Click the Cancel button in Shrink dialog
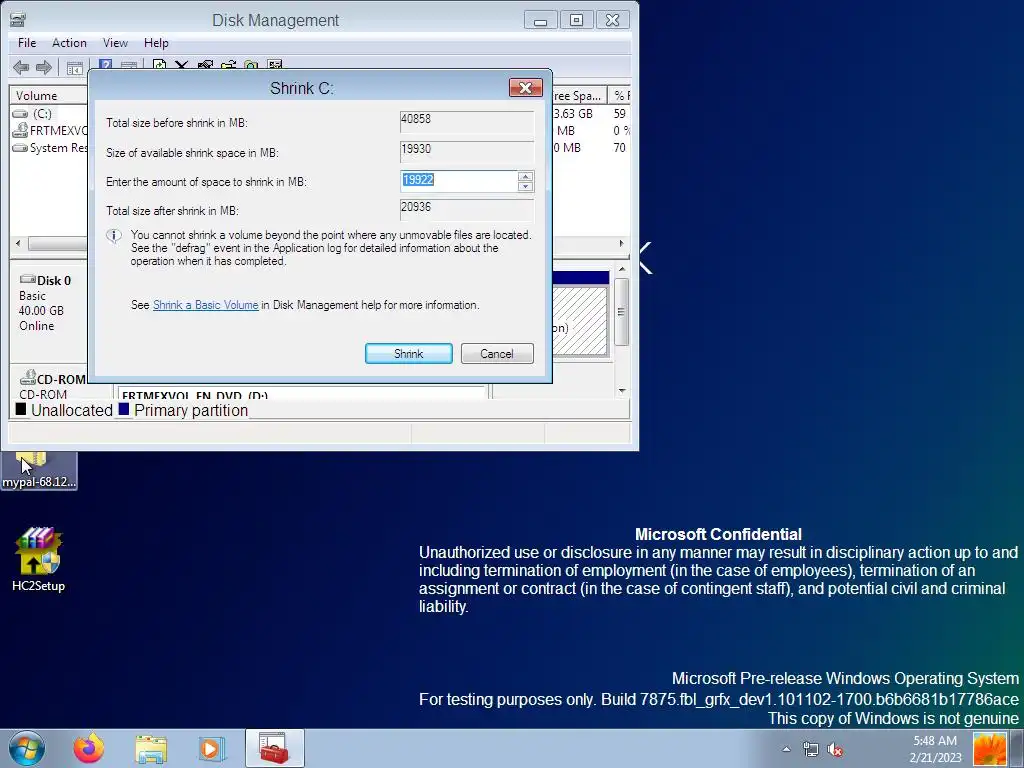The image size is (1024, 768). [x=497, y=353]
